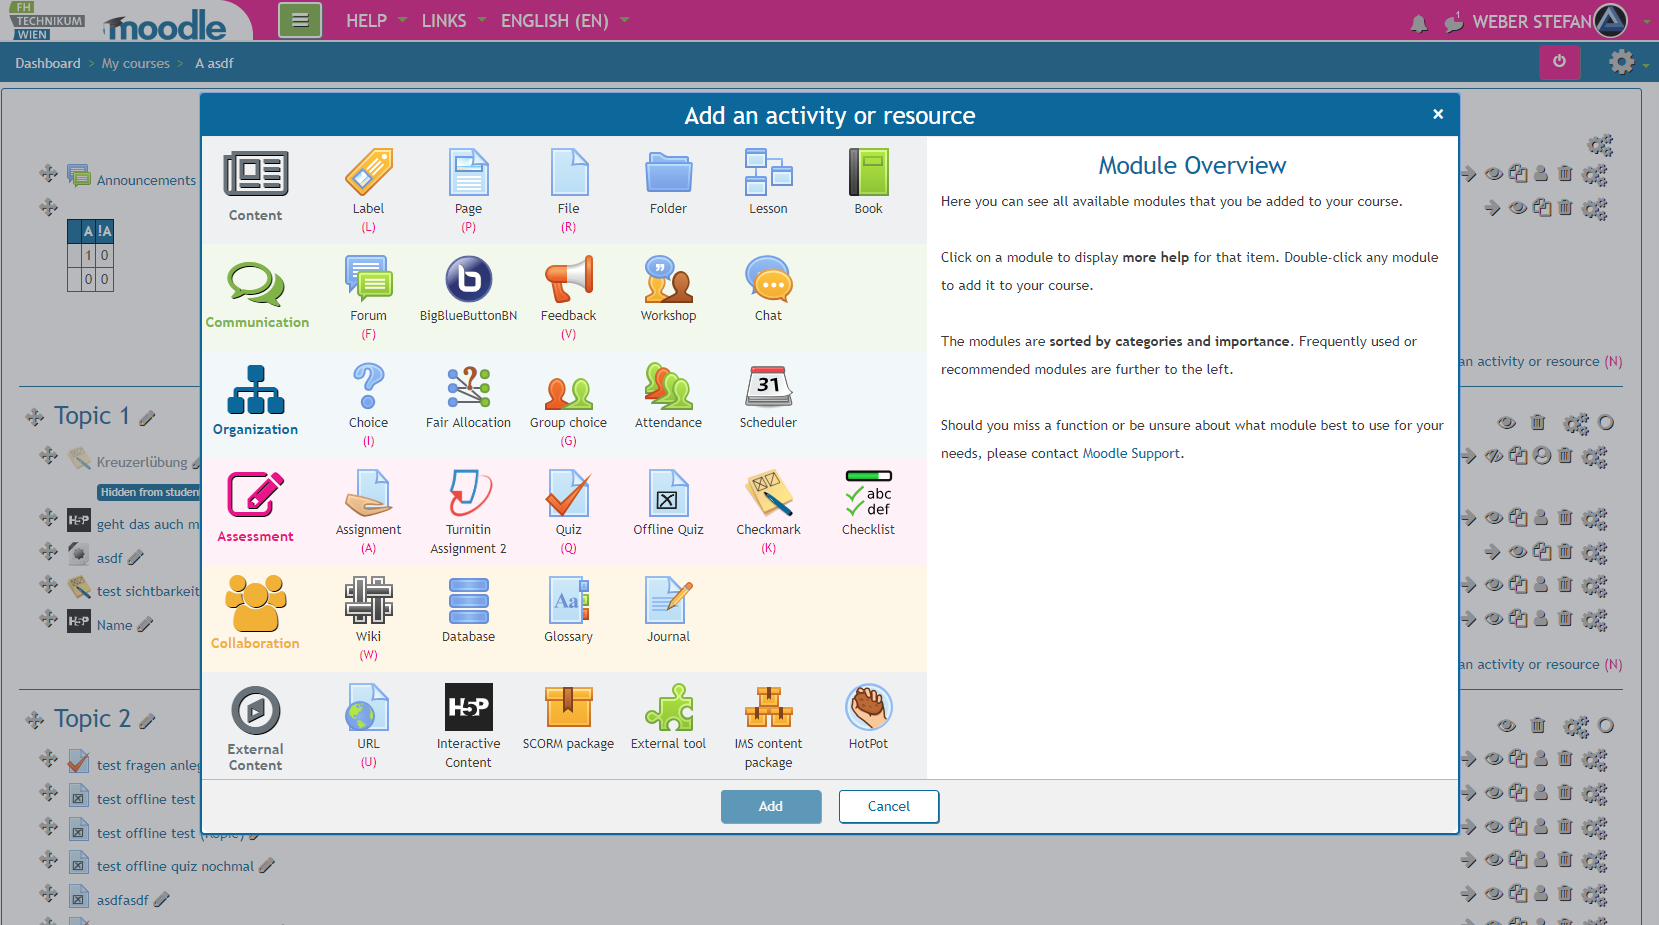
Task: Toggle eye for test sichtbarkeit row
Action: pos(1494,585)
